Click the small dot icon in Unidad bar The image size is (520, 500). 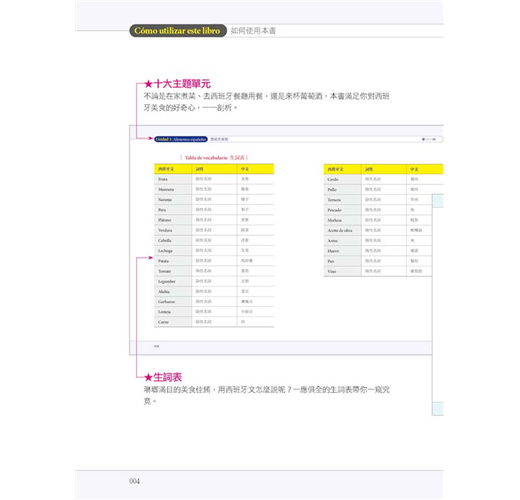click(423, 139)
